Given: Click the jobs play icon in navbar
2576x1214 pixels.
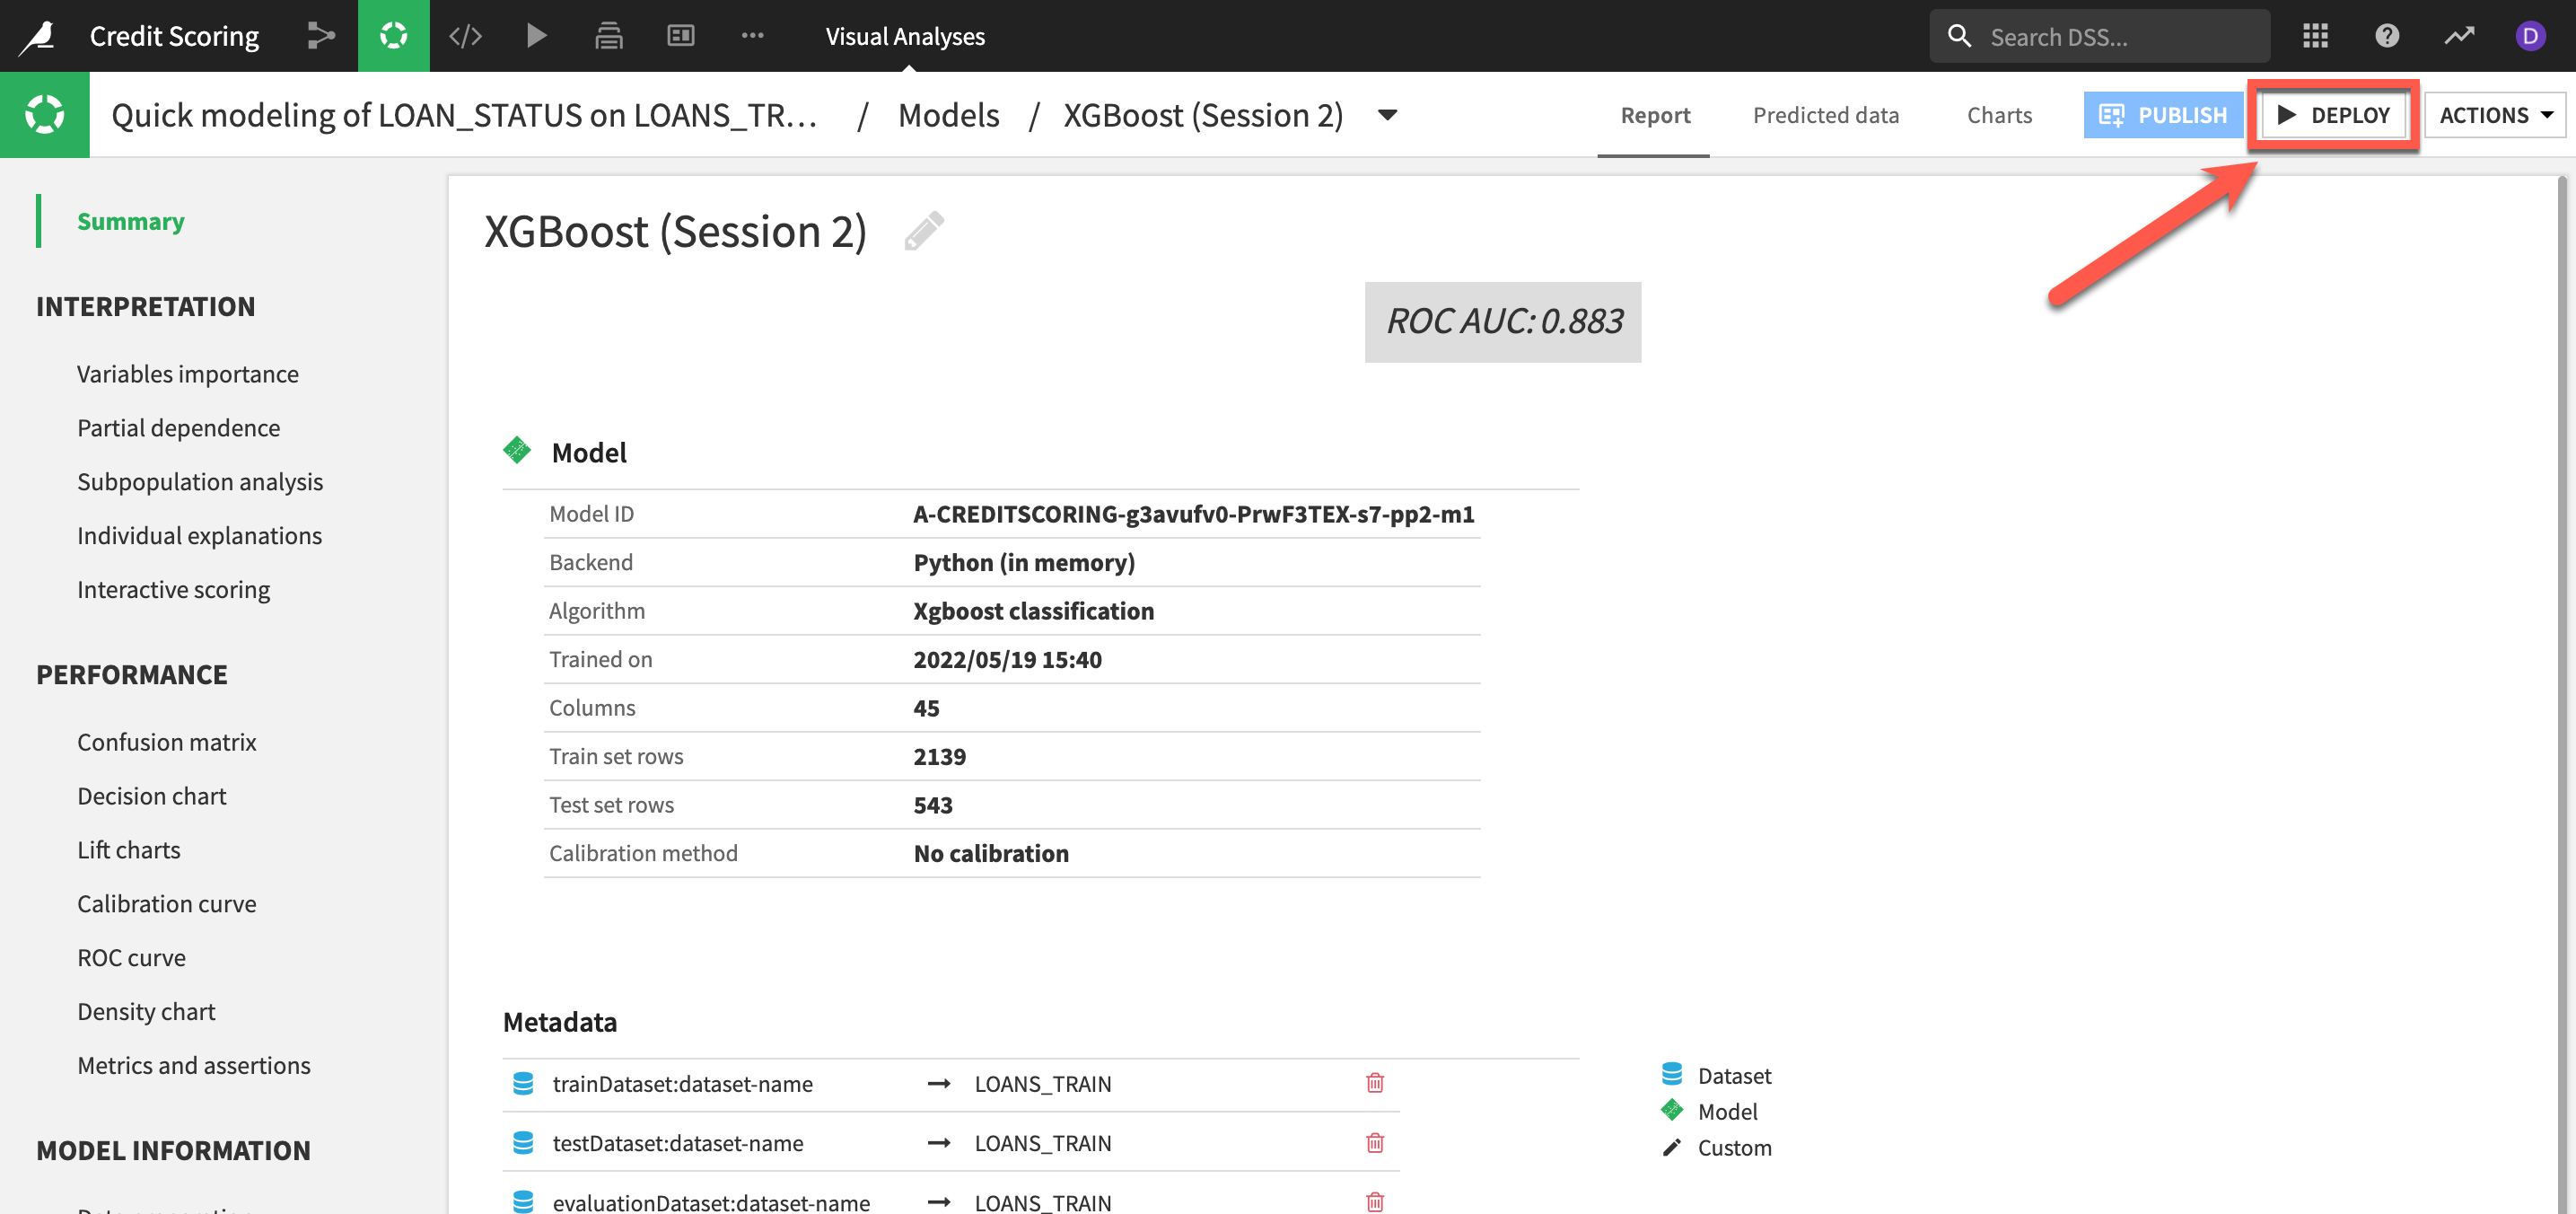Looking at the screenshot, I should 537,36.
